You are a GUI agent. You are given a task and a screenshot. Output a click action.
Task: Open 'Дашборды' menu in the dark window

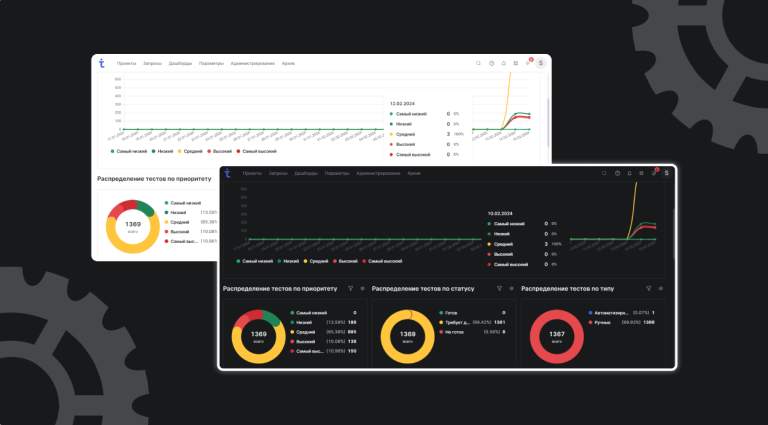pos(306,173)
